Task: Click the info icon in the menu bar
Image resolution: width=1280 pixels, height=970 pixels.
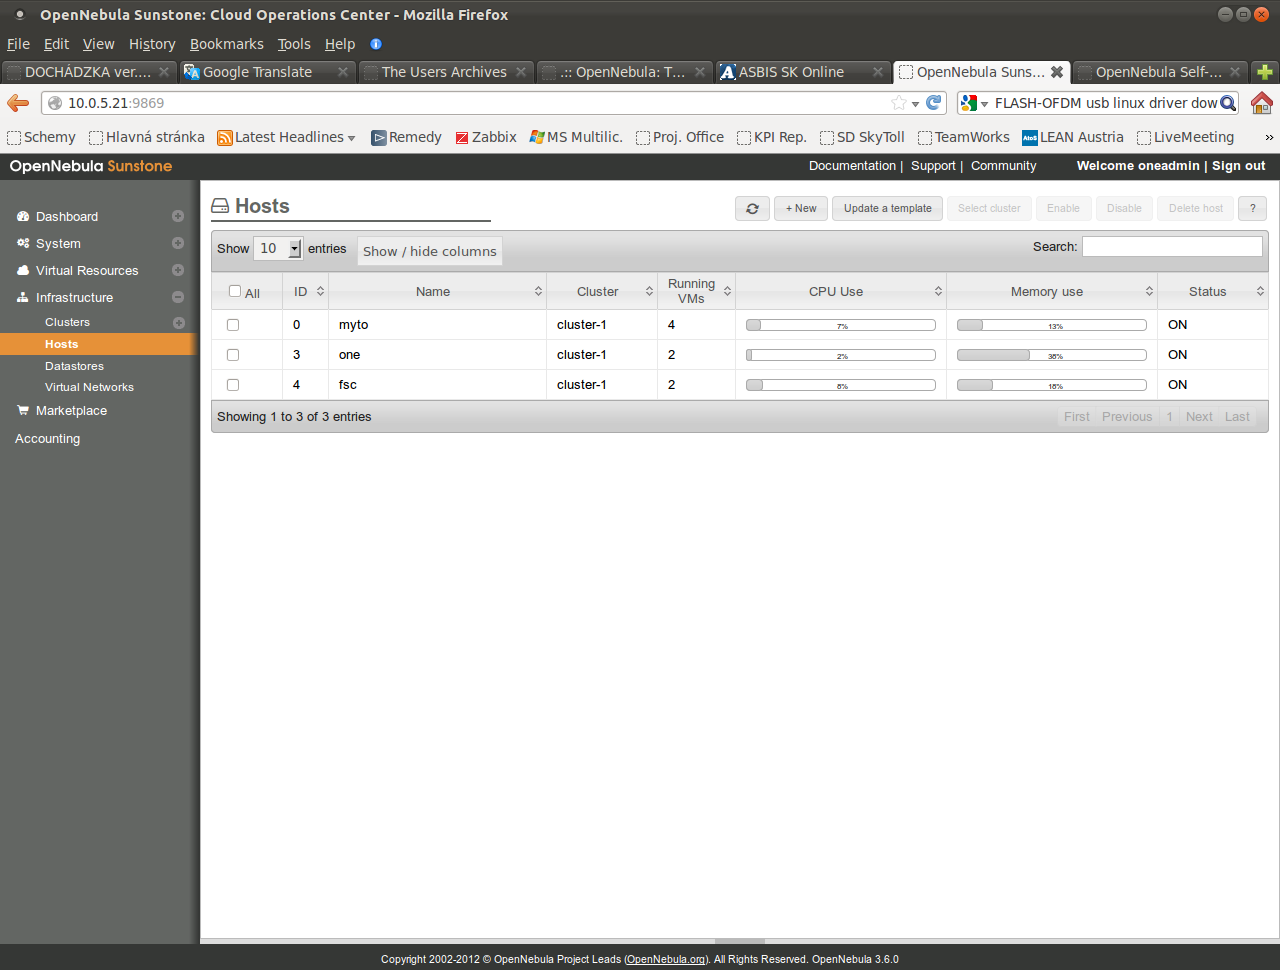Action: [x=376, y=44]
